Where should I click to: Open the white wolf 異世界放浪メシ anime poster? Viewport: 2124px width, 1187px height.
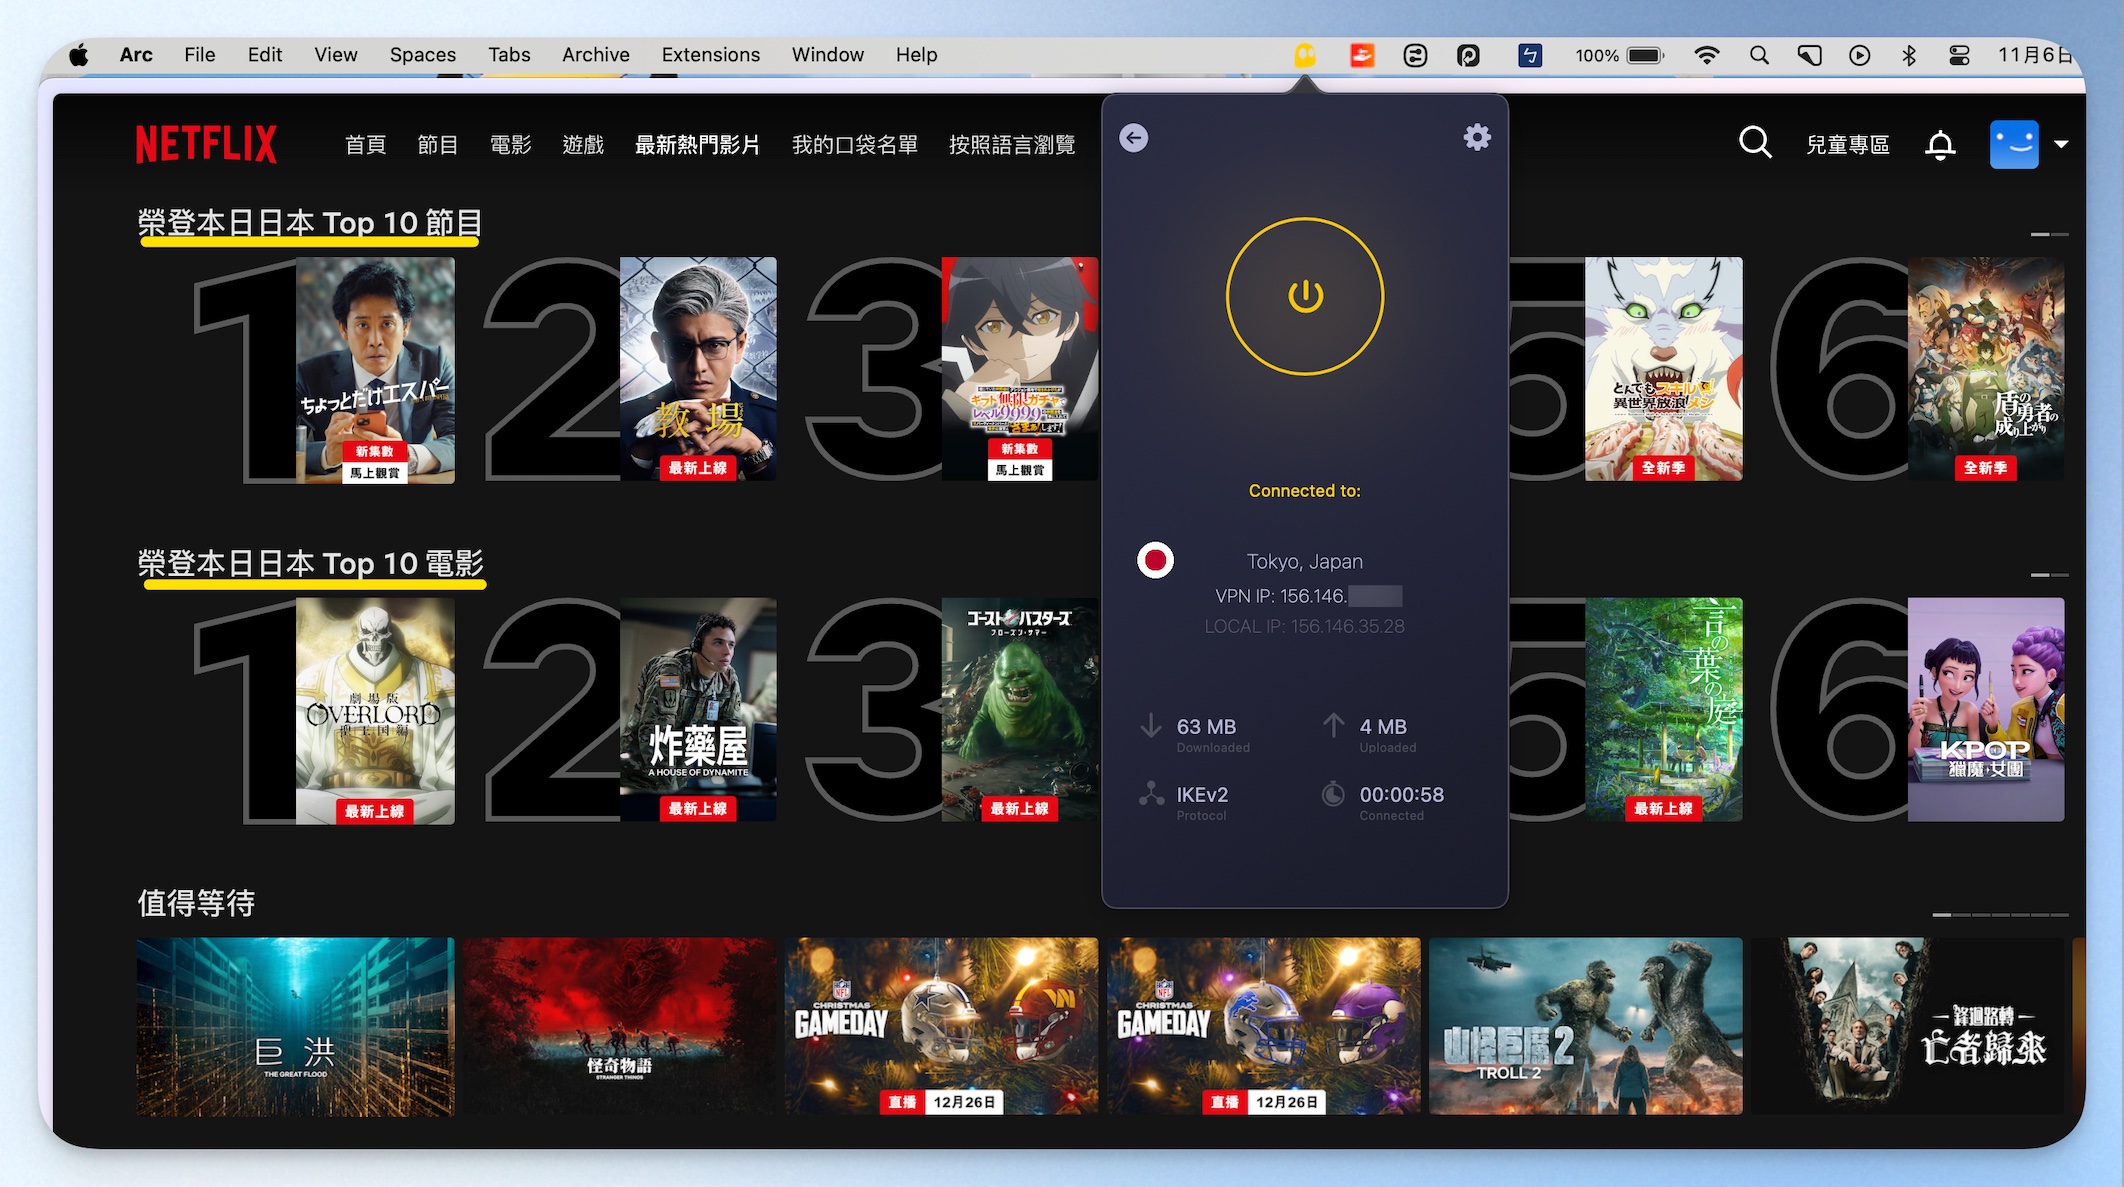point(1664,370)
